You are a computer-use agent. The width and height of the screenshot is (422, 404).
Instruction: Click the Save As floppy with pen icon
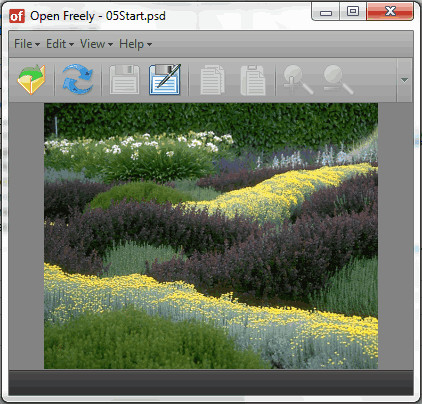click(x=165, y=80)
